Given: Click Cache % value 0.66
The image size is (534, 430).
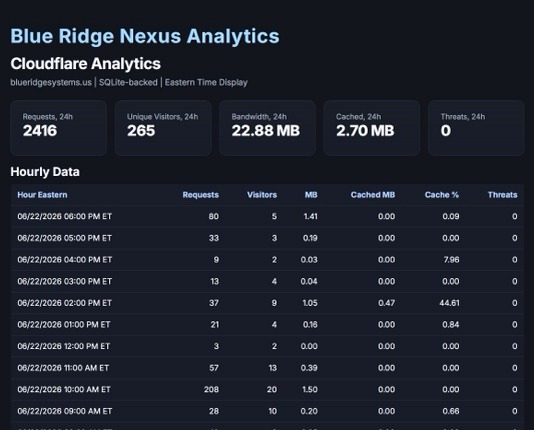Looking at the screenshot, I should (451, 411).
